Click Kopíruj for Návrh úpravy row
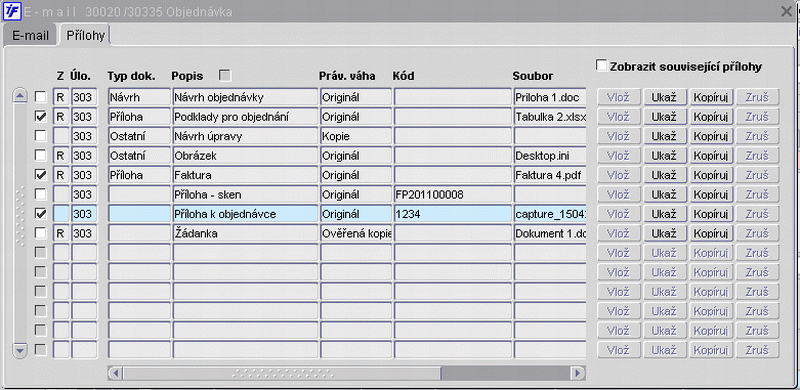 pos(712,136)
